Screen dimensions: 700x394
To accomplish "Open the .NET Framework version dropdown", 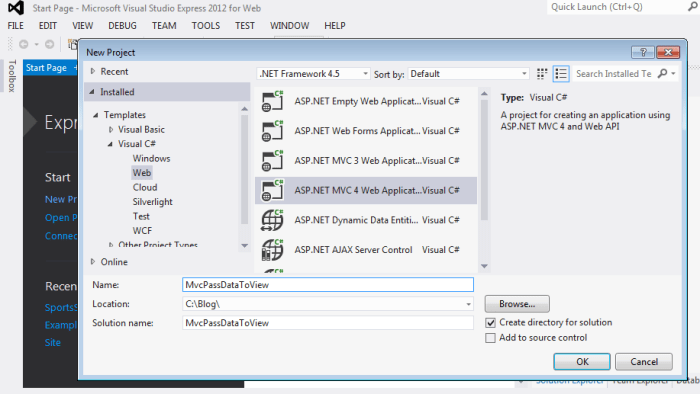I will (313, 74).
